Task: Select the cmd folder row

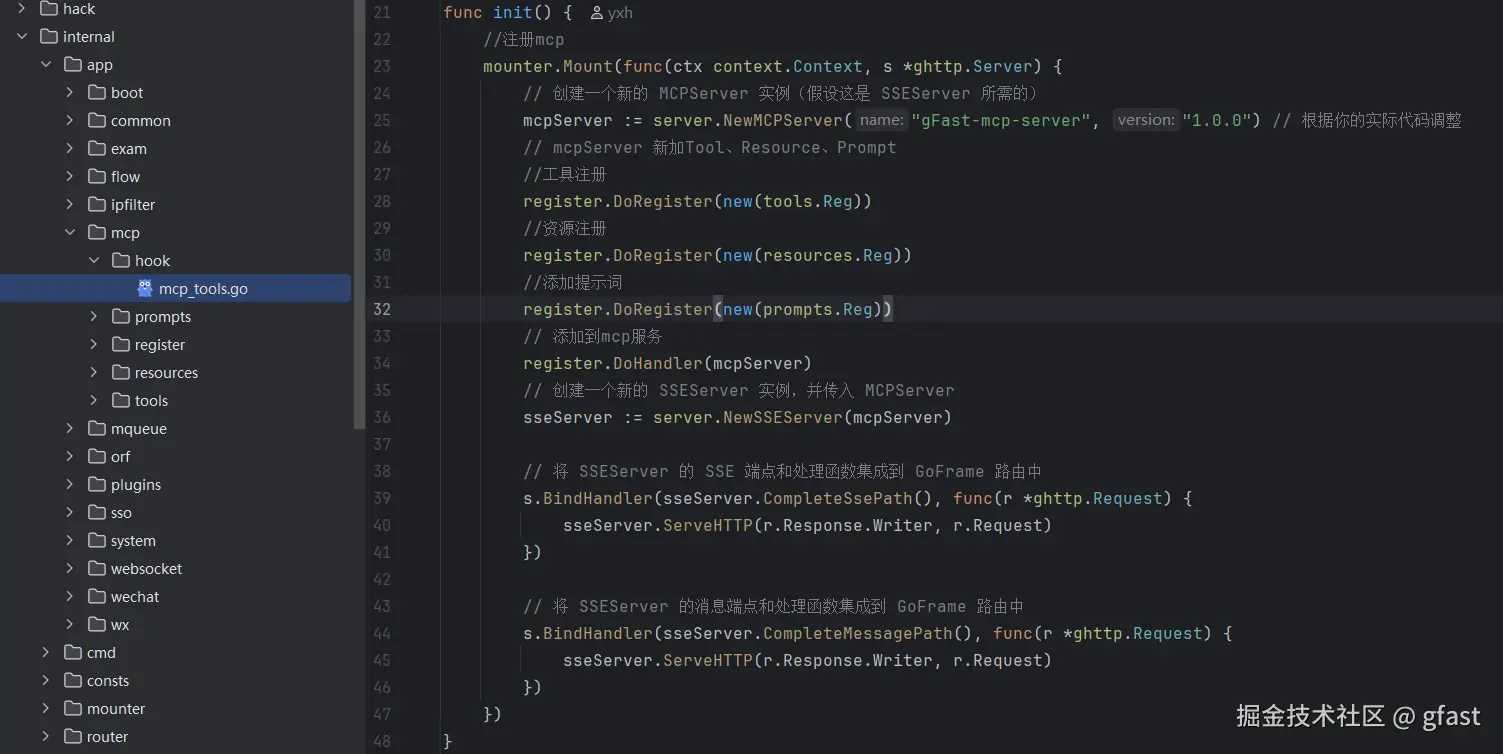Action: point(176,653)
